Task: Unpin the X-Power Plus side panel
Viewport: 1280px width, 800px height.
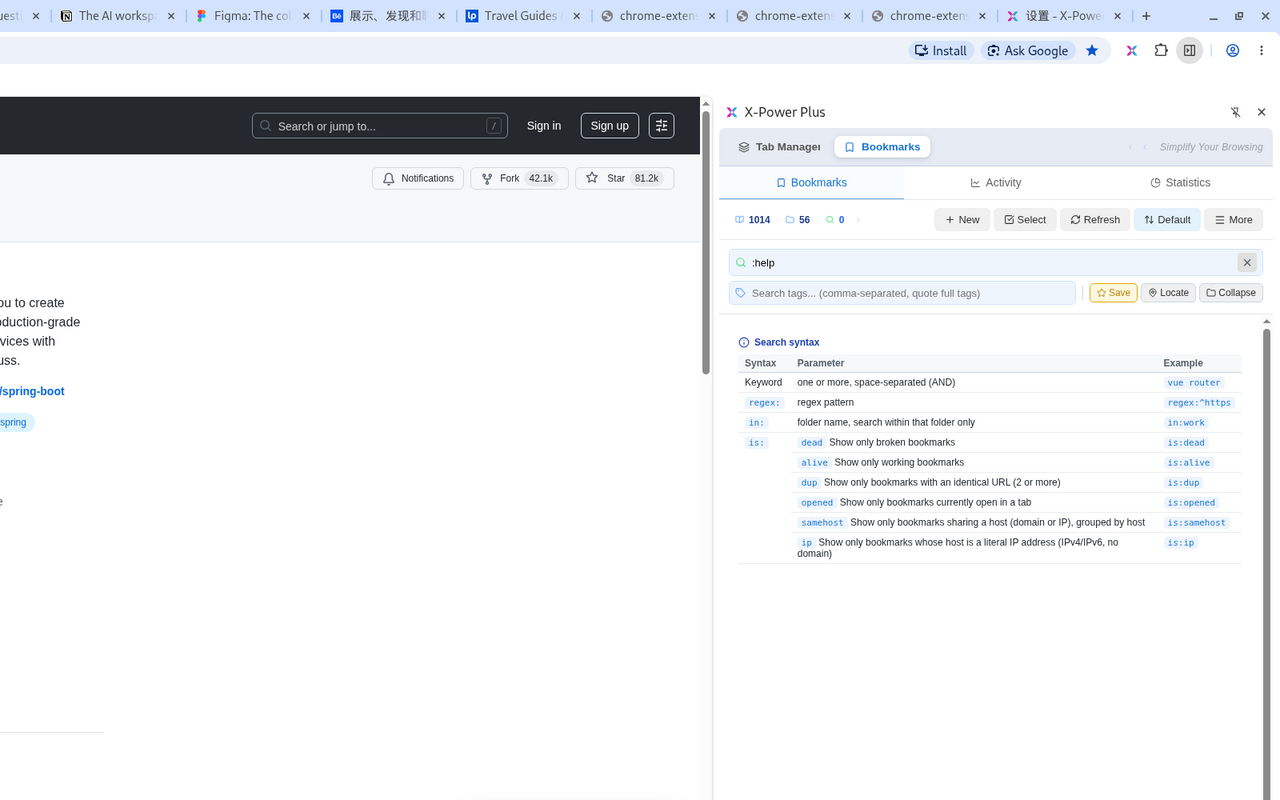Action: 1236,113
